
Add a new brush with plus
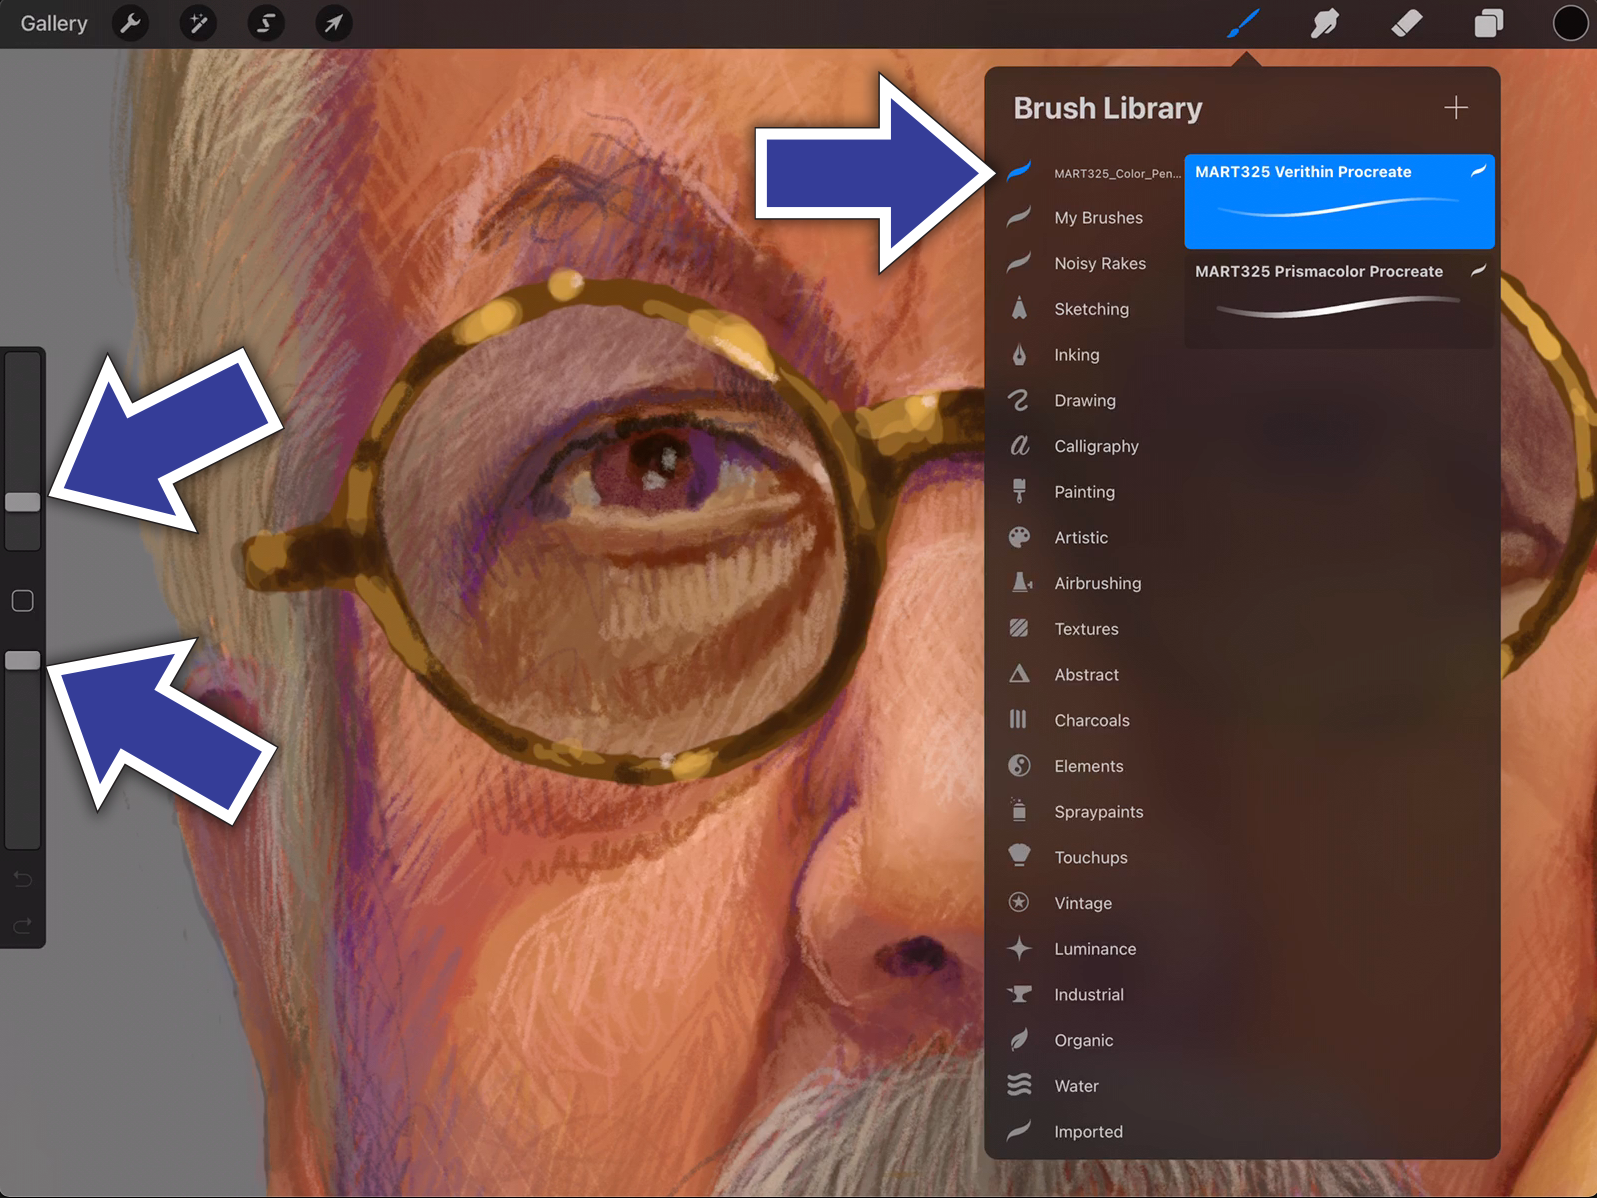click(x=1456, y=107)
